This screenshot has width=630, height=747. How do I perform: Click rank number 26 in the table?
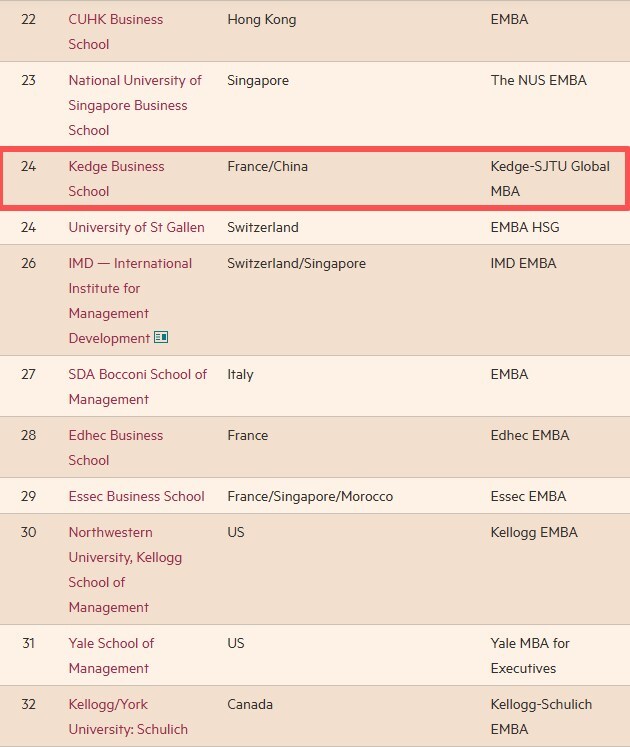point(28,263)
